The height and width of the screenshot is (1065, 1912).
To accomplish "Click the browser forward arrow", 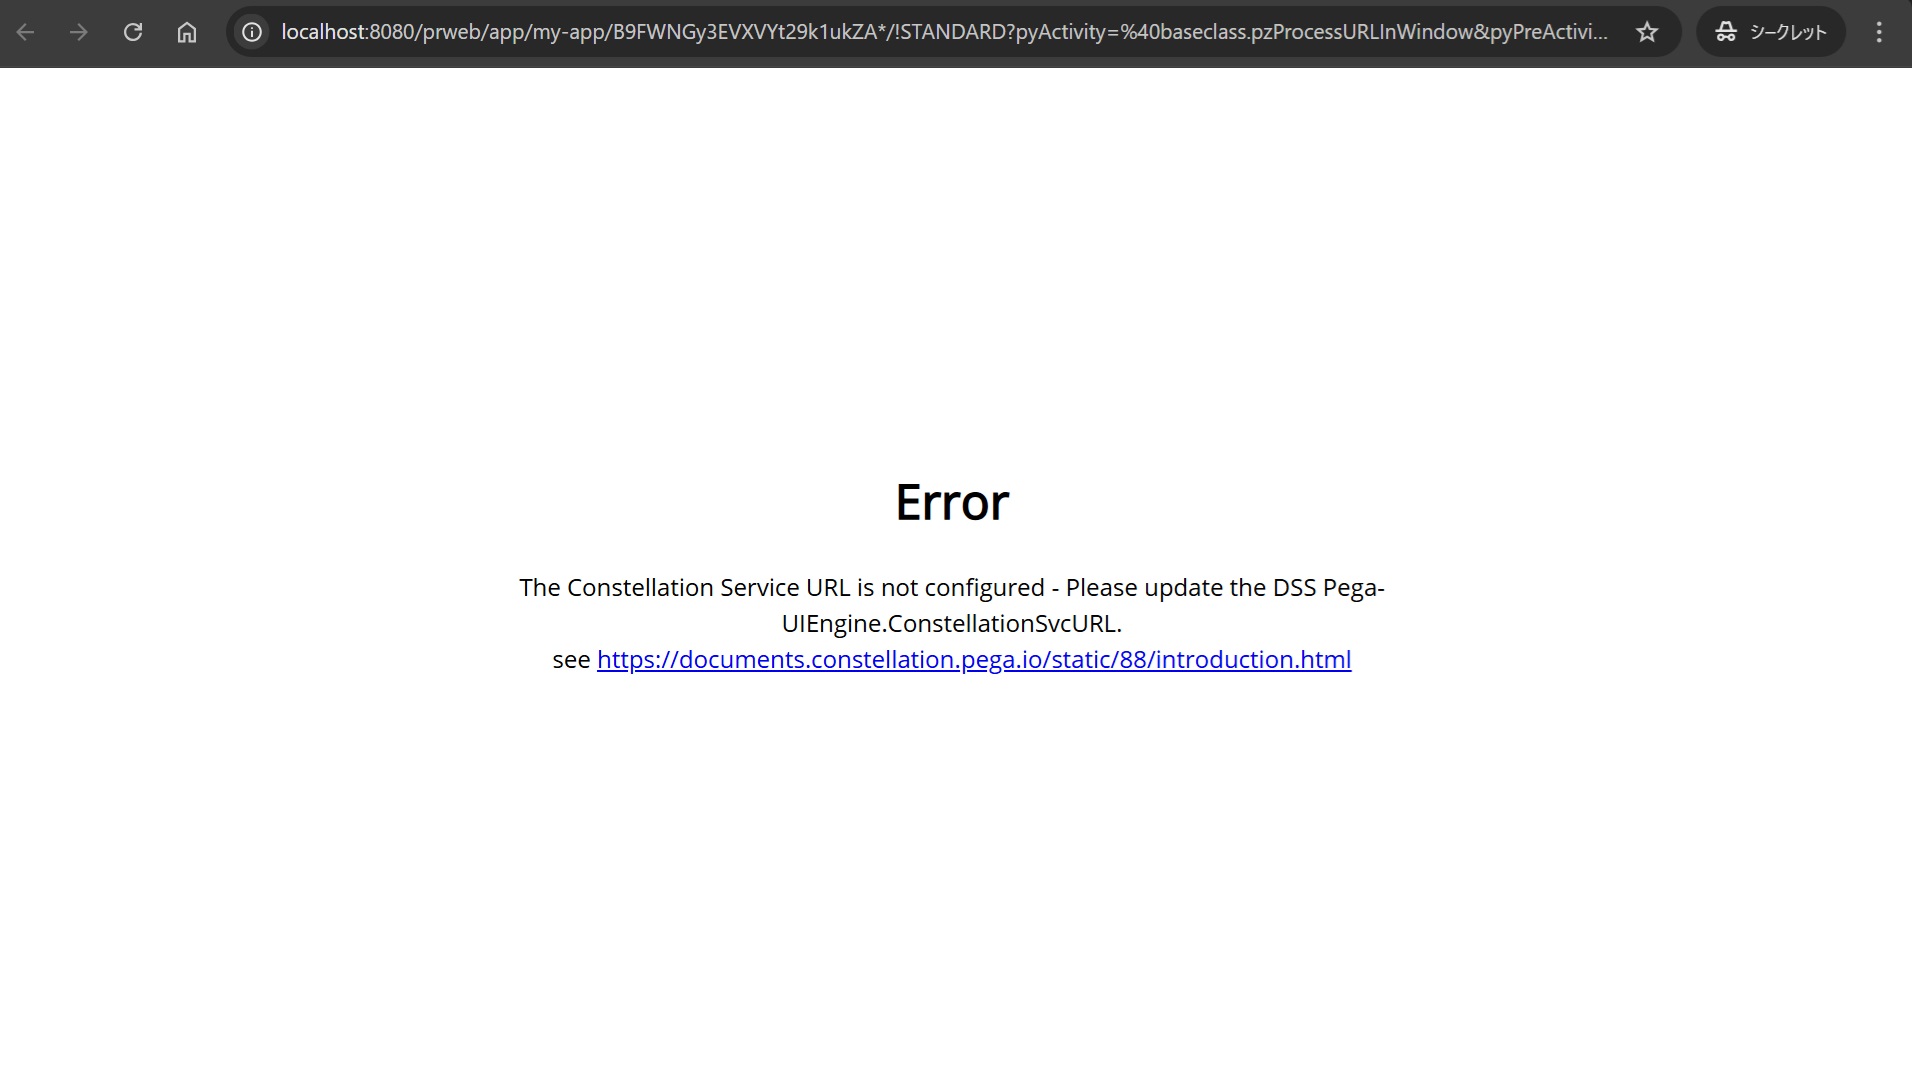I will click(x=79, y=32).
